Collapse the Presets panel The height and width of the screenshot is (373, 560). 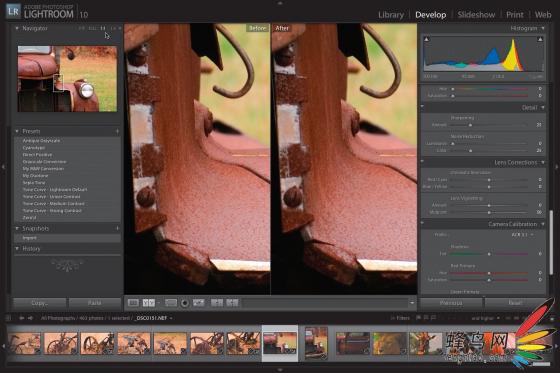point(17,131)
